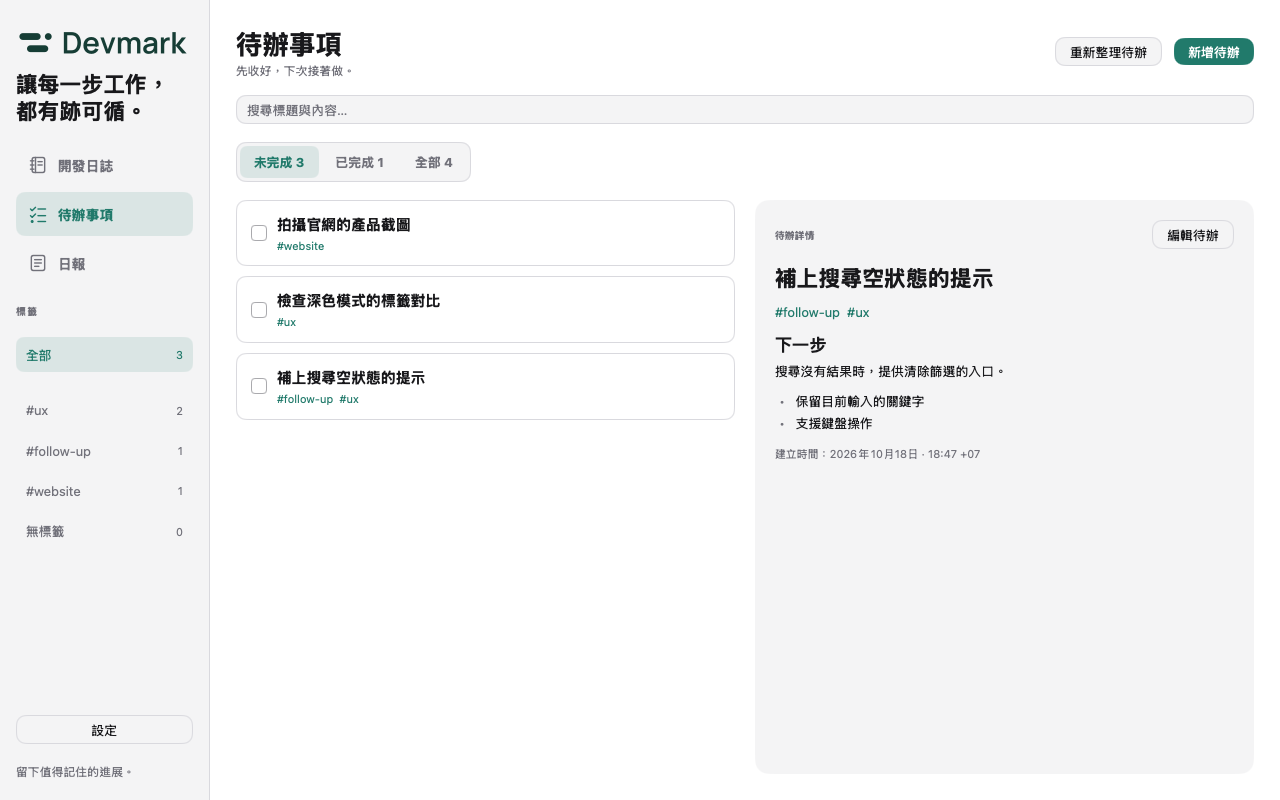Click the 新增待辦 button
The image size is (1280, 800).
coord(1214,52)
